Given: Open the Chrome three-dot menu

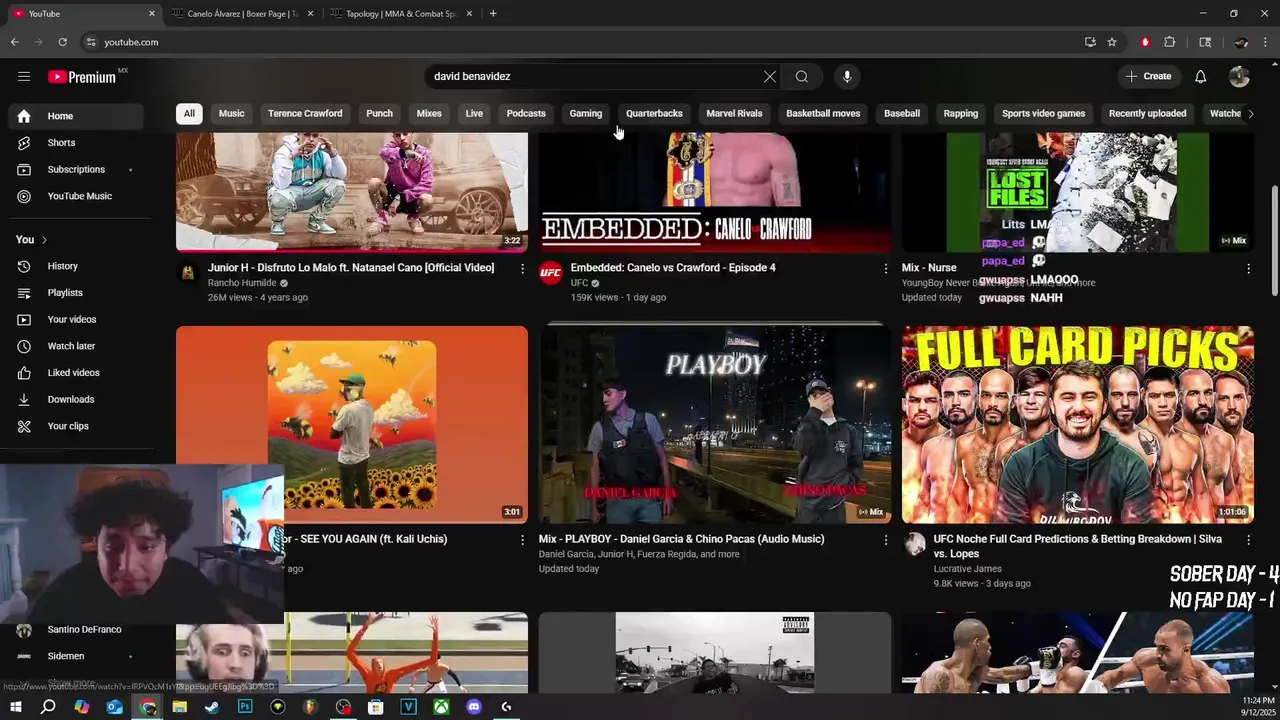Looking at the screenshot, I should coord(1266,42).
